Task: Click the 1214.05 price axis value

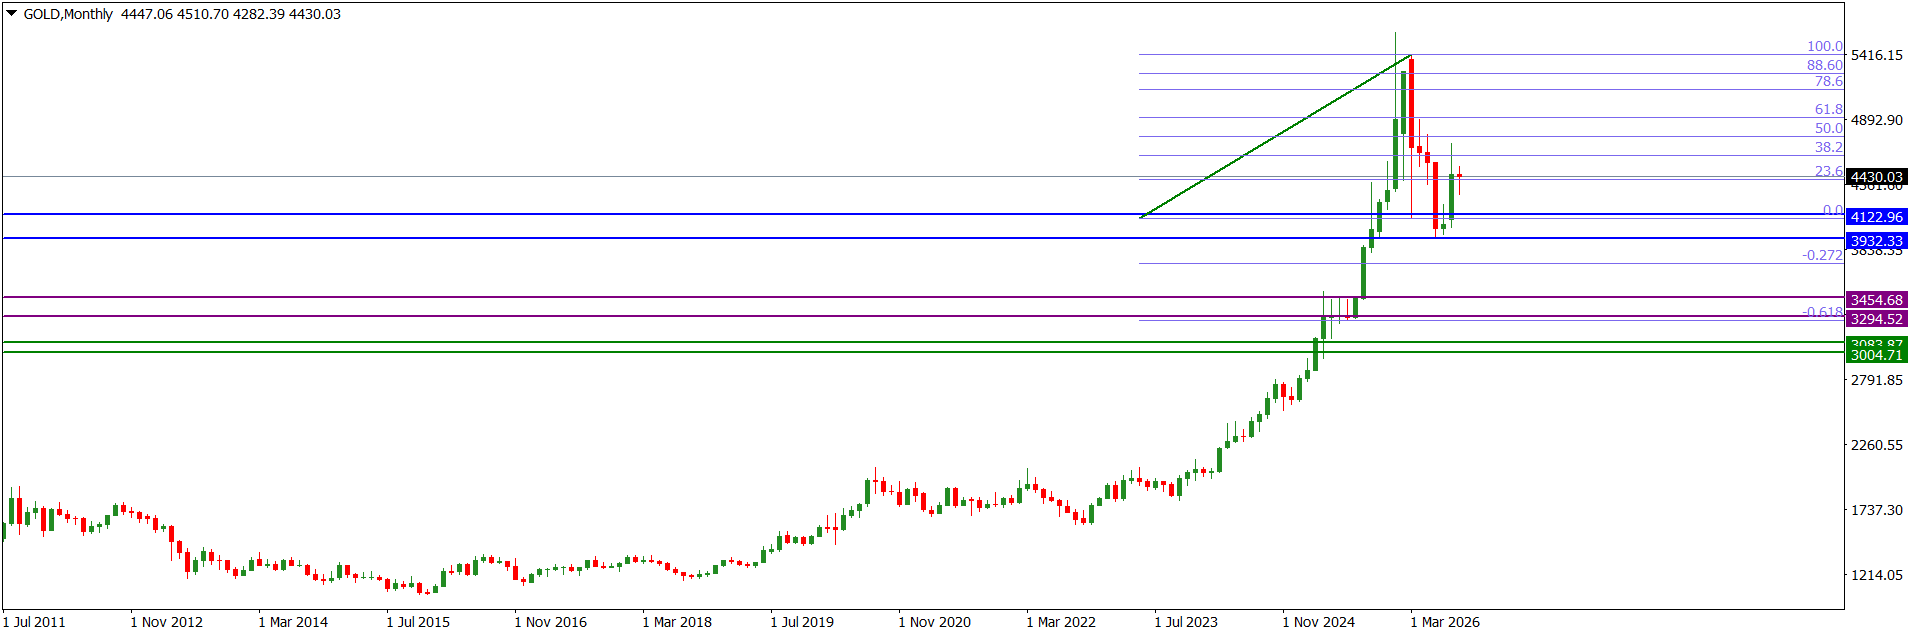Action: pos(1877,575)
